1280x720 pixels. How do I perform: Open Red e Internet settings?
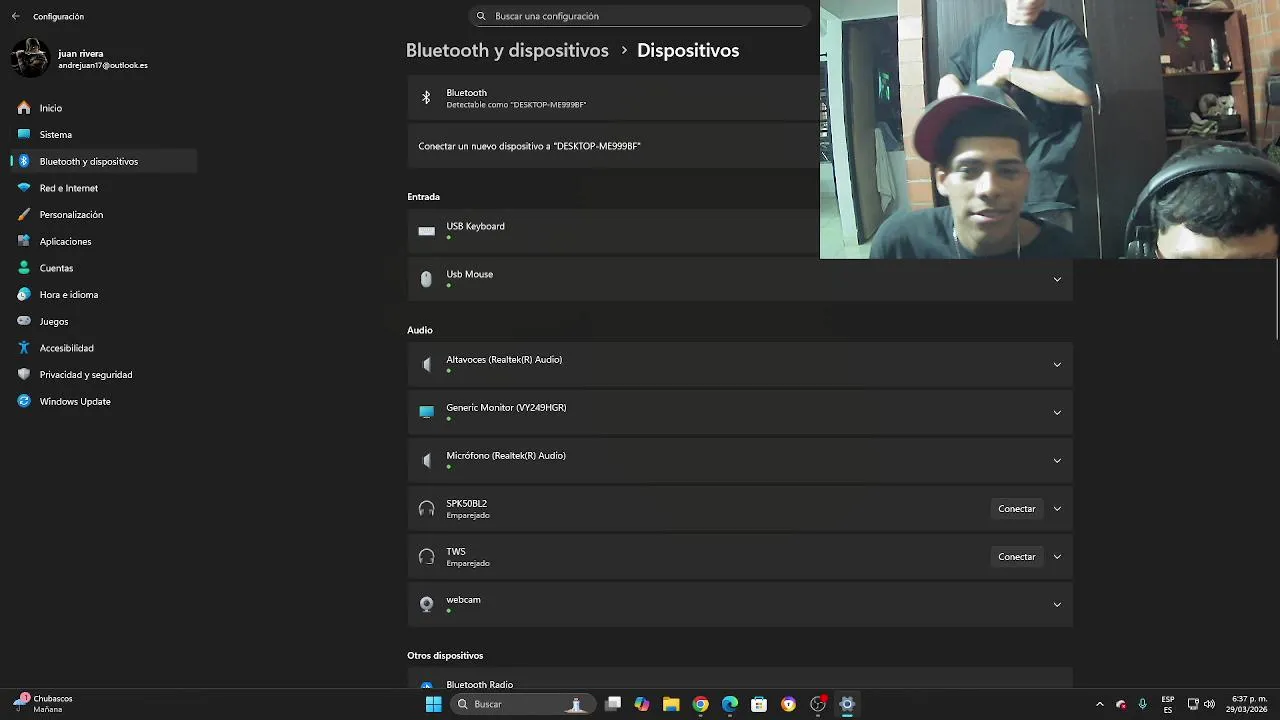(x=104, y=188)
